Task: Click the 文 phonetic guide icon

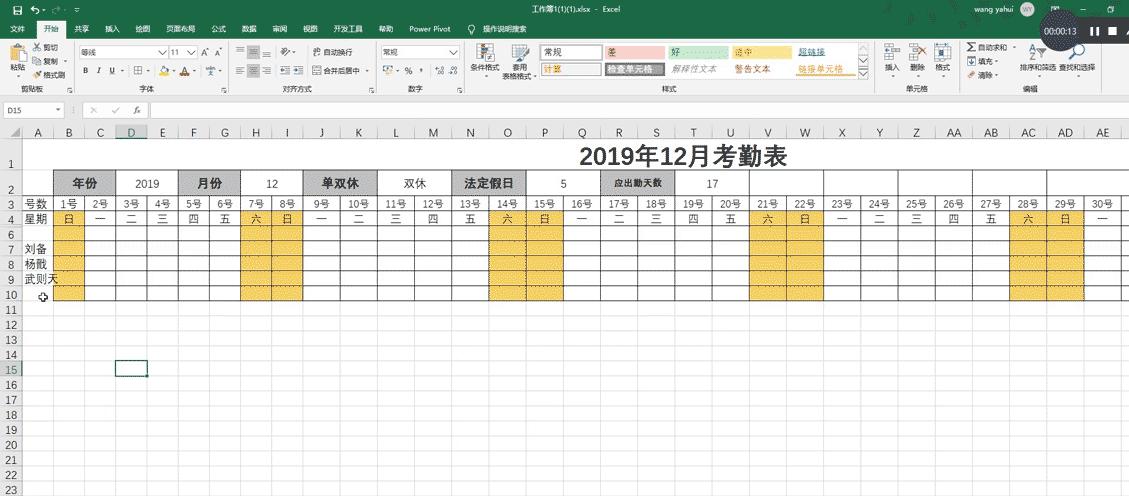Action: coord(210,71)
